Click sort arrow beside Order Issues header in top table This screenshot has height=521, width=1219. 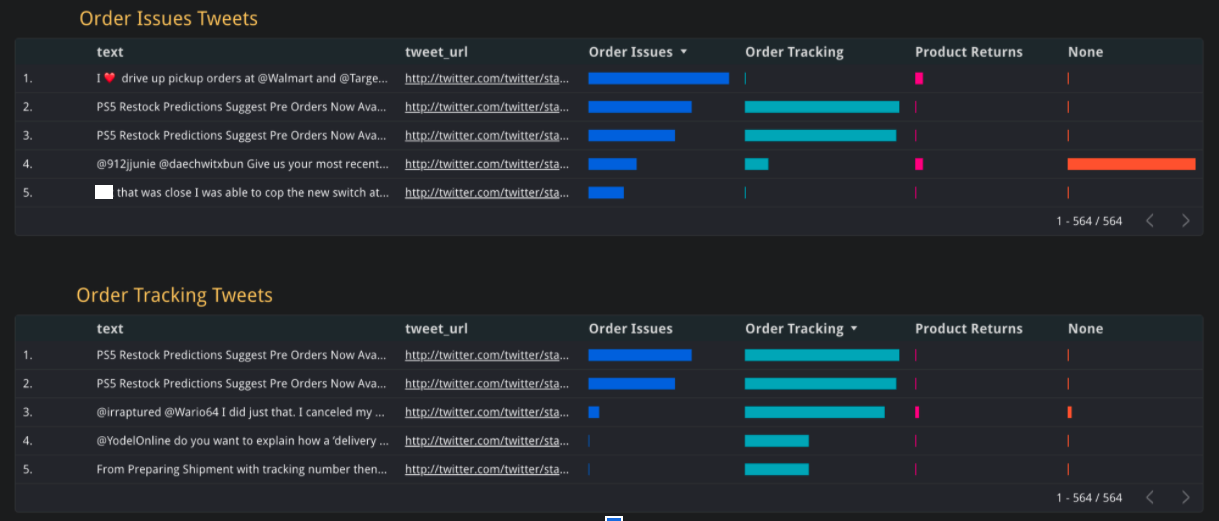pos(684,52)
